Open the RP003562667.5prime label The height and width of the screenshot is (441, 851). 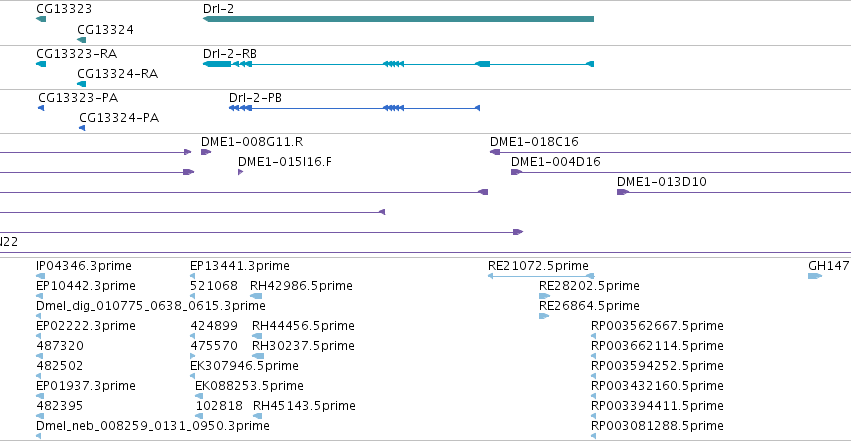[657, 325]
